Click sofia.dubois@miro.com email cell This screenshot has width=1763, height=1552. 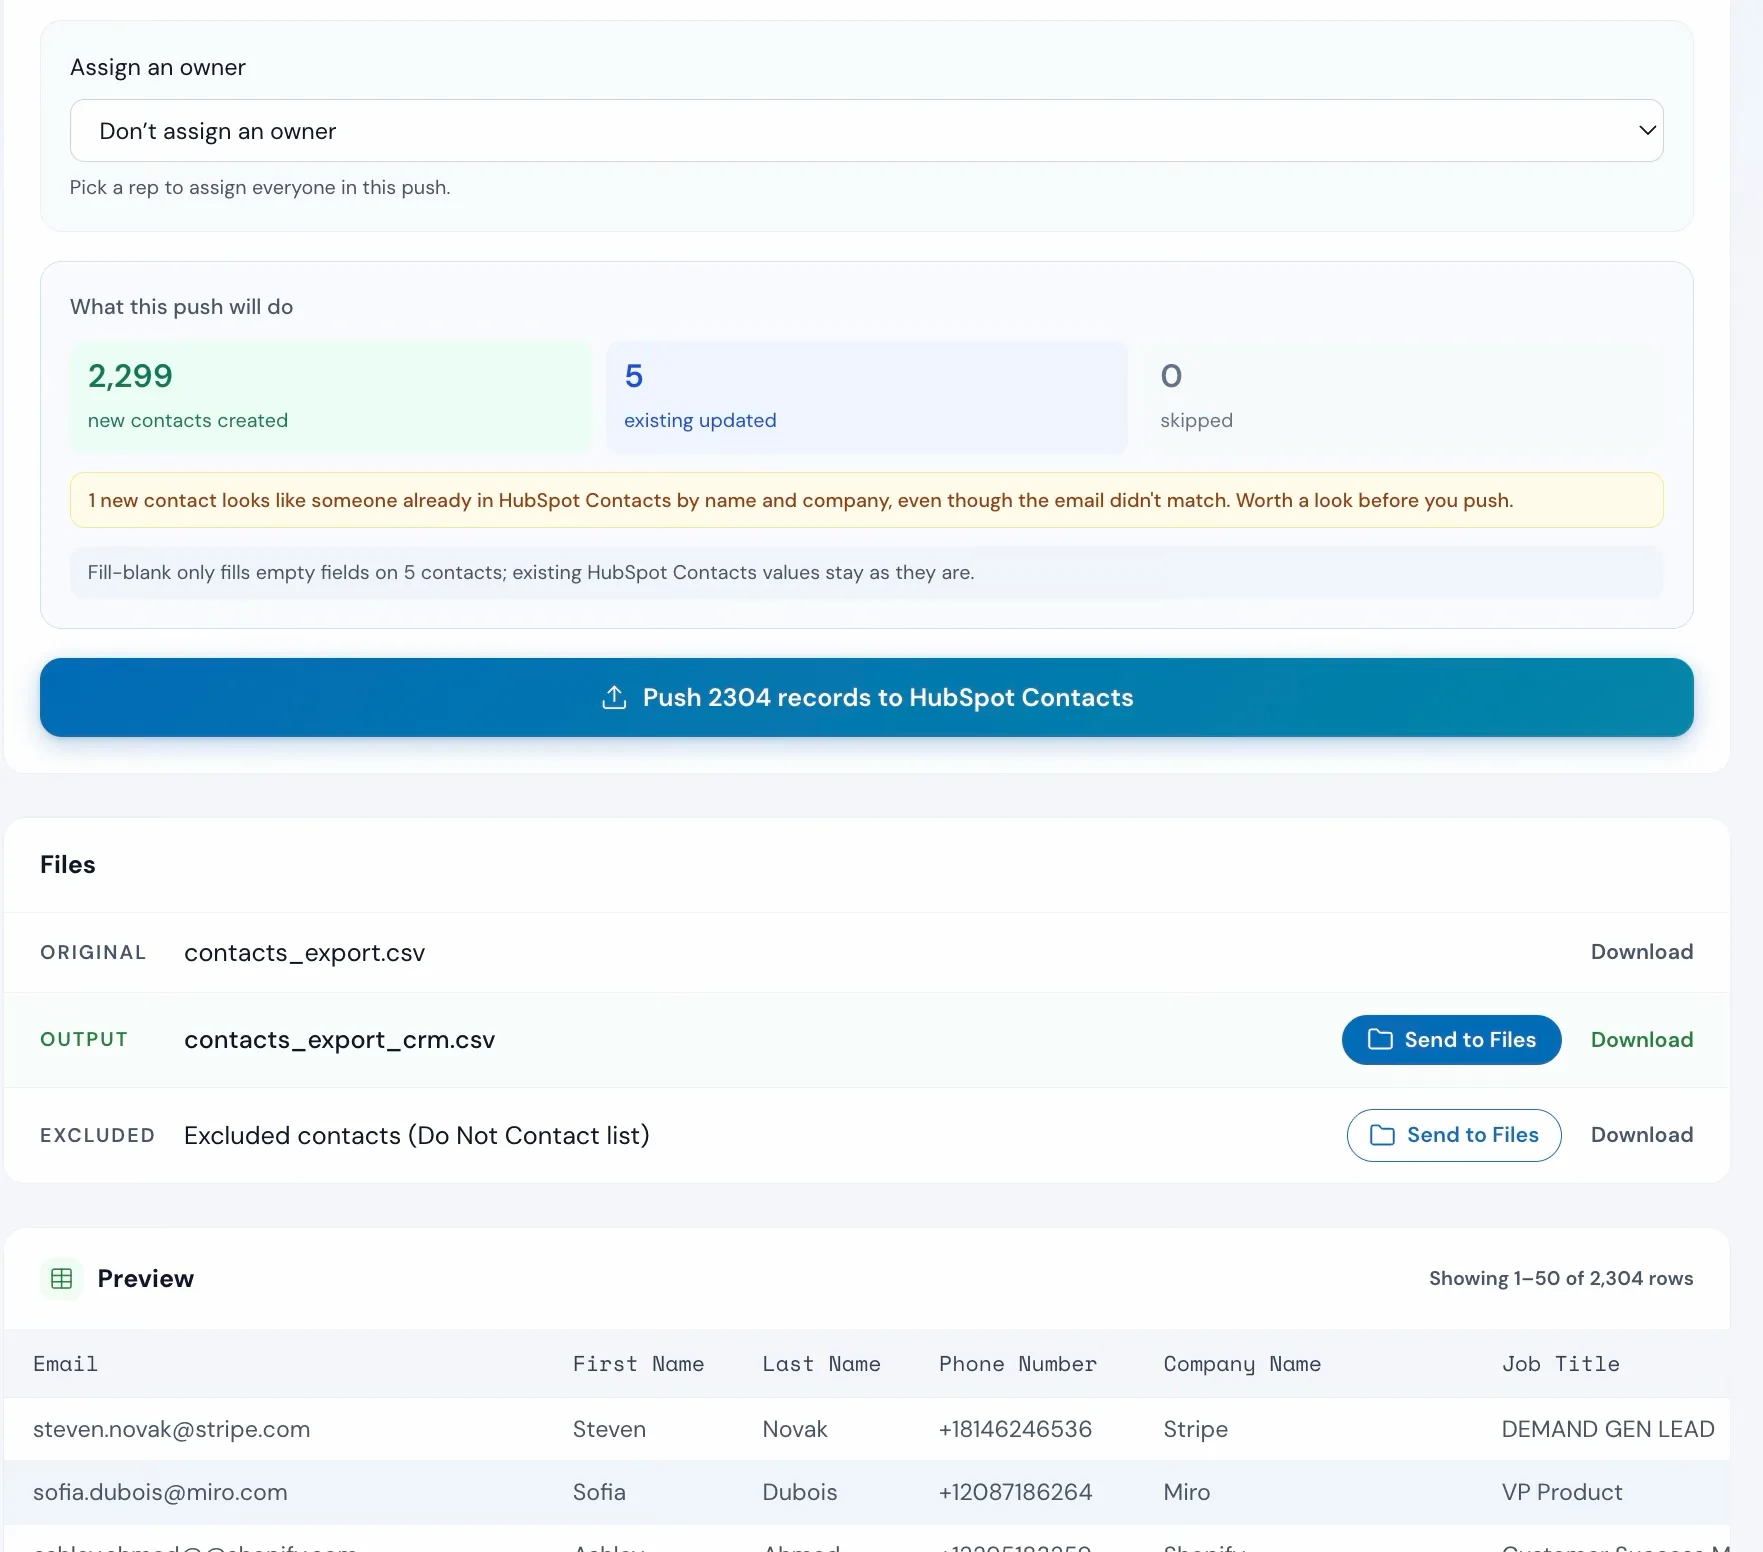[x=160, y=1492]
